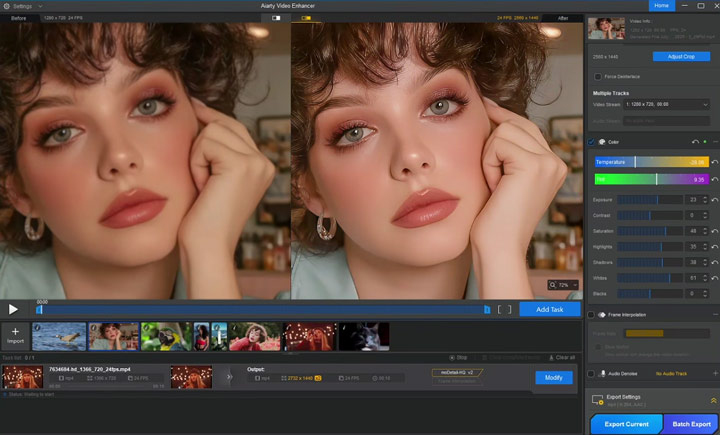Select the woman in red sweater thumbnail
Screen dimensions: 720x435
(254, 336)
